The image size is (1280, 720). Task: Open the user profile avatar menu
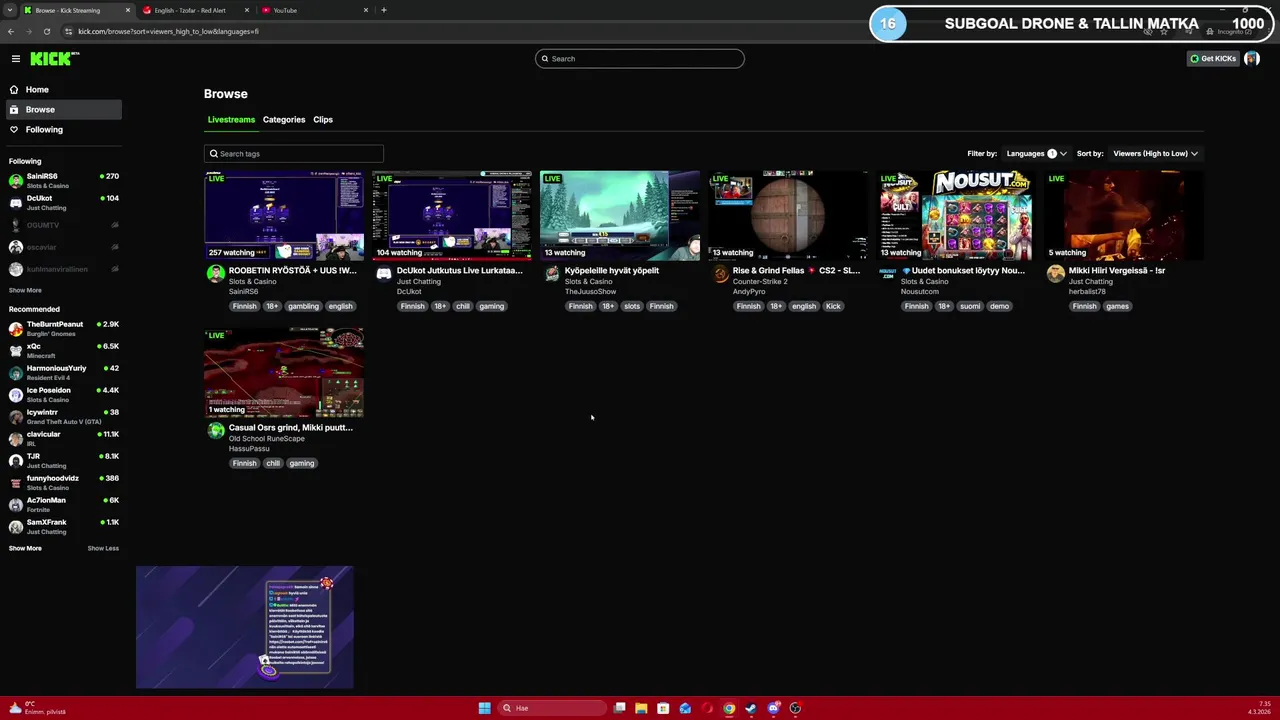point(1252,59)
